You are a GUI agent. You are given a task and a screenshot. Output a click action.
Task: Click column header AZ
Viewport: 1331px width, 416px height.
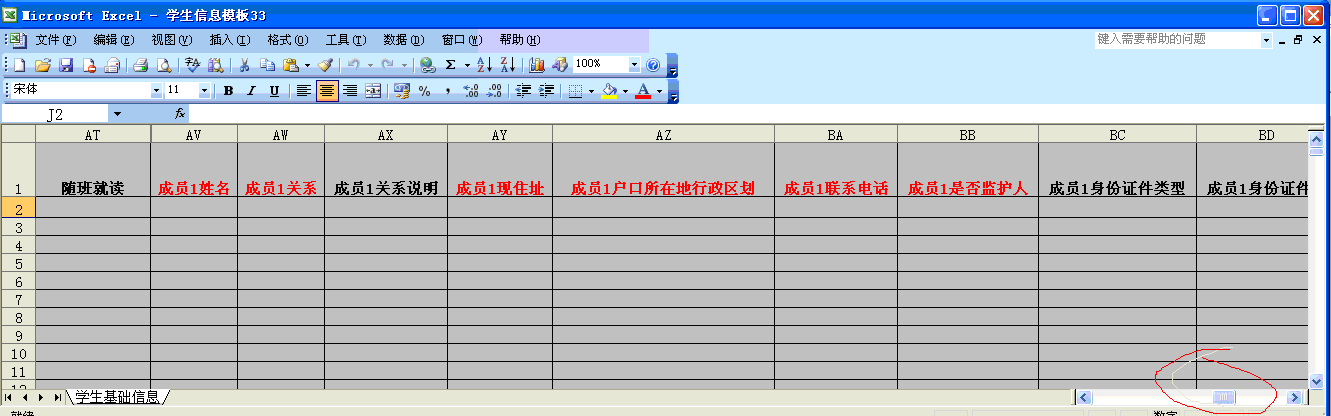(663, 134)
